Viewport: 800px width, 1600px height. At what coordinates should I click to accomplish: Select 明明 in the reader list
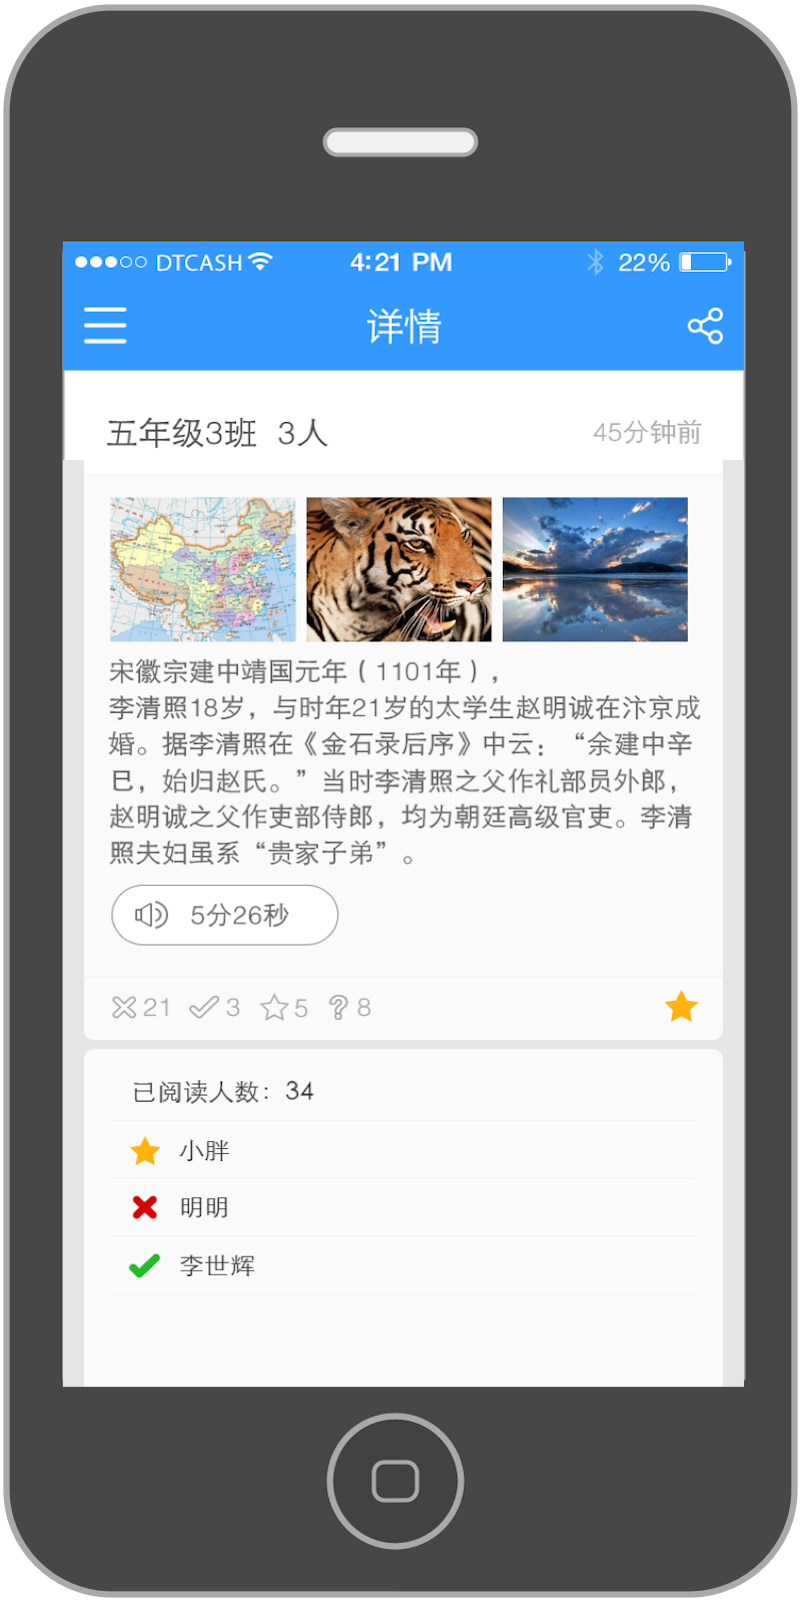[403, 1207]
